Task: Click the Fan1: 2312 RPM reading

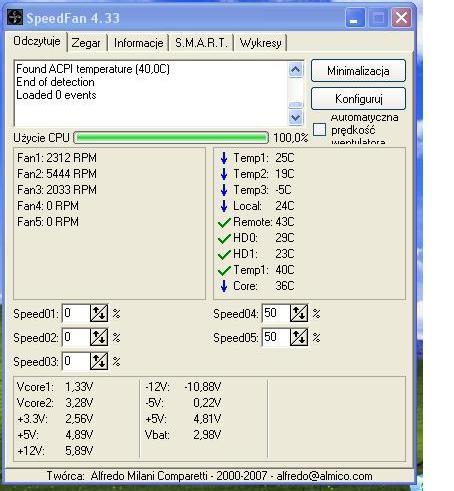Action: point(57,158)
